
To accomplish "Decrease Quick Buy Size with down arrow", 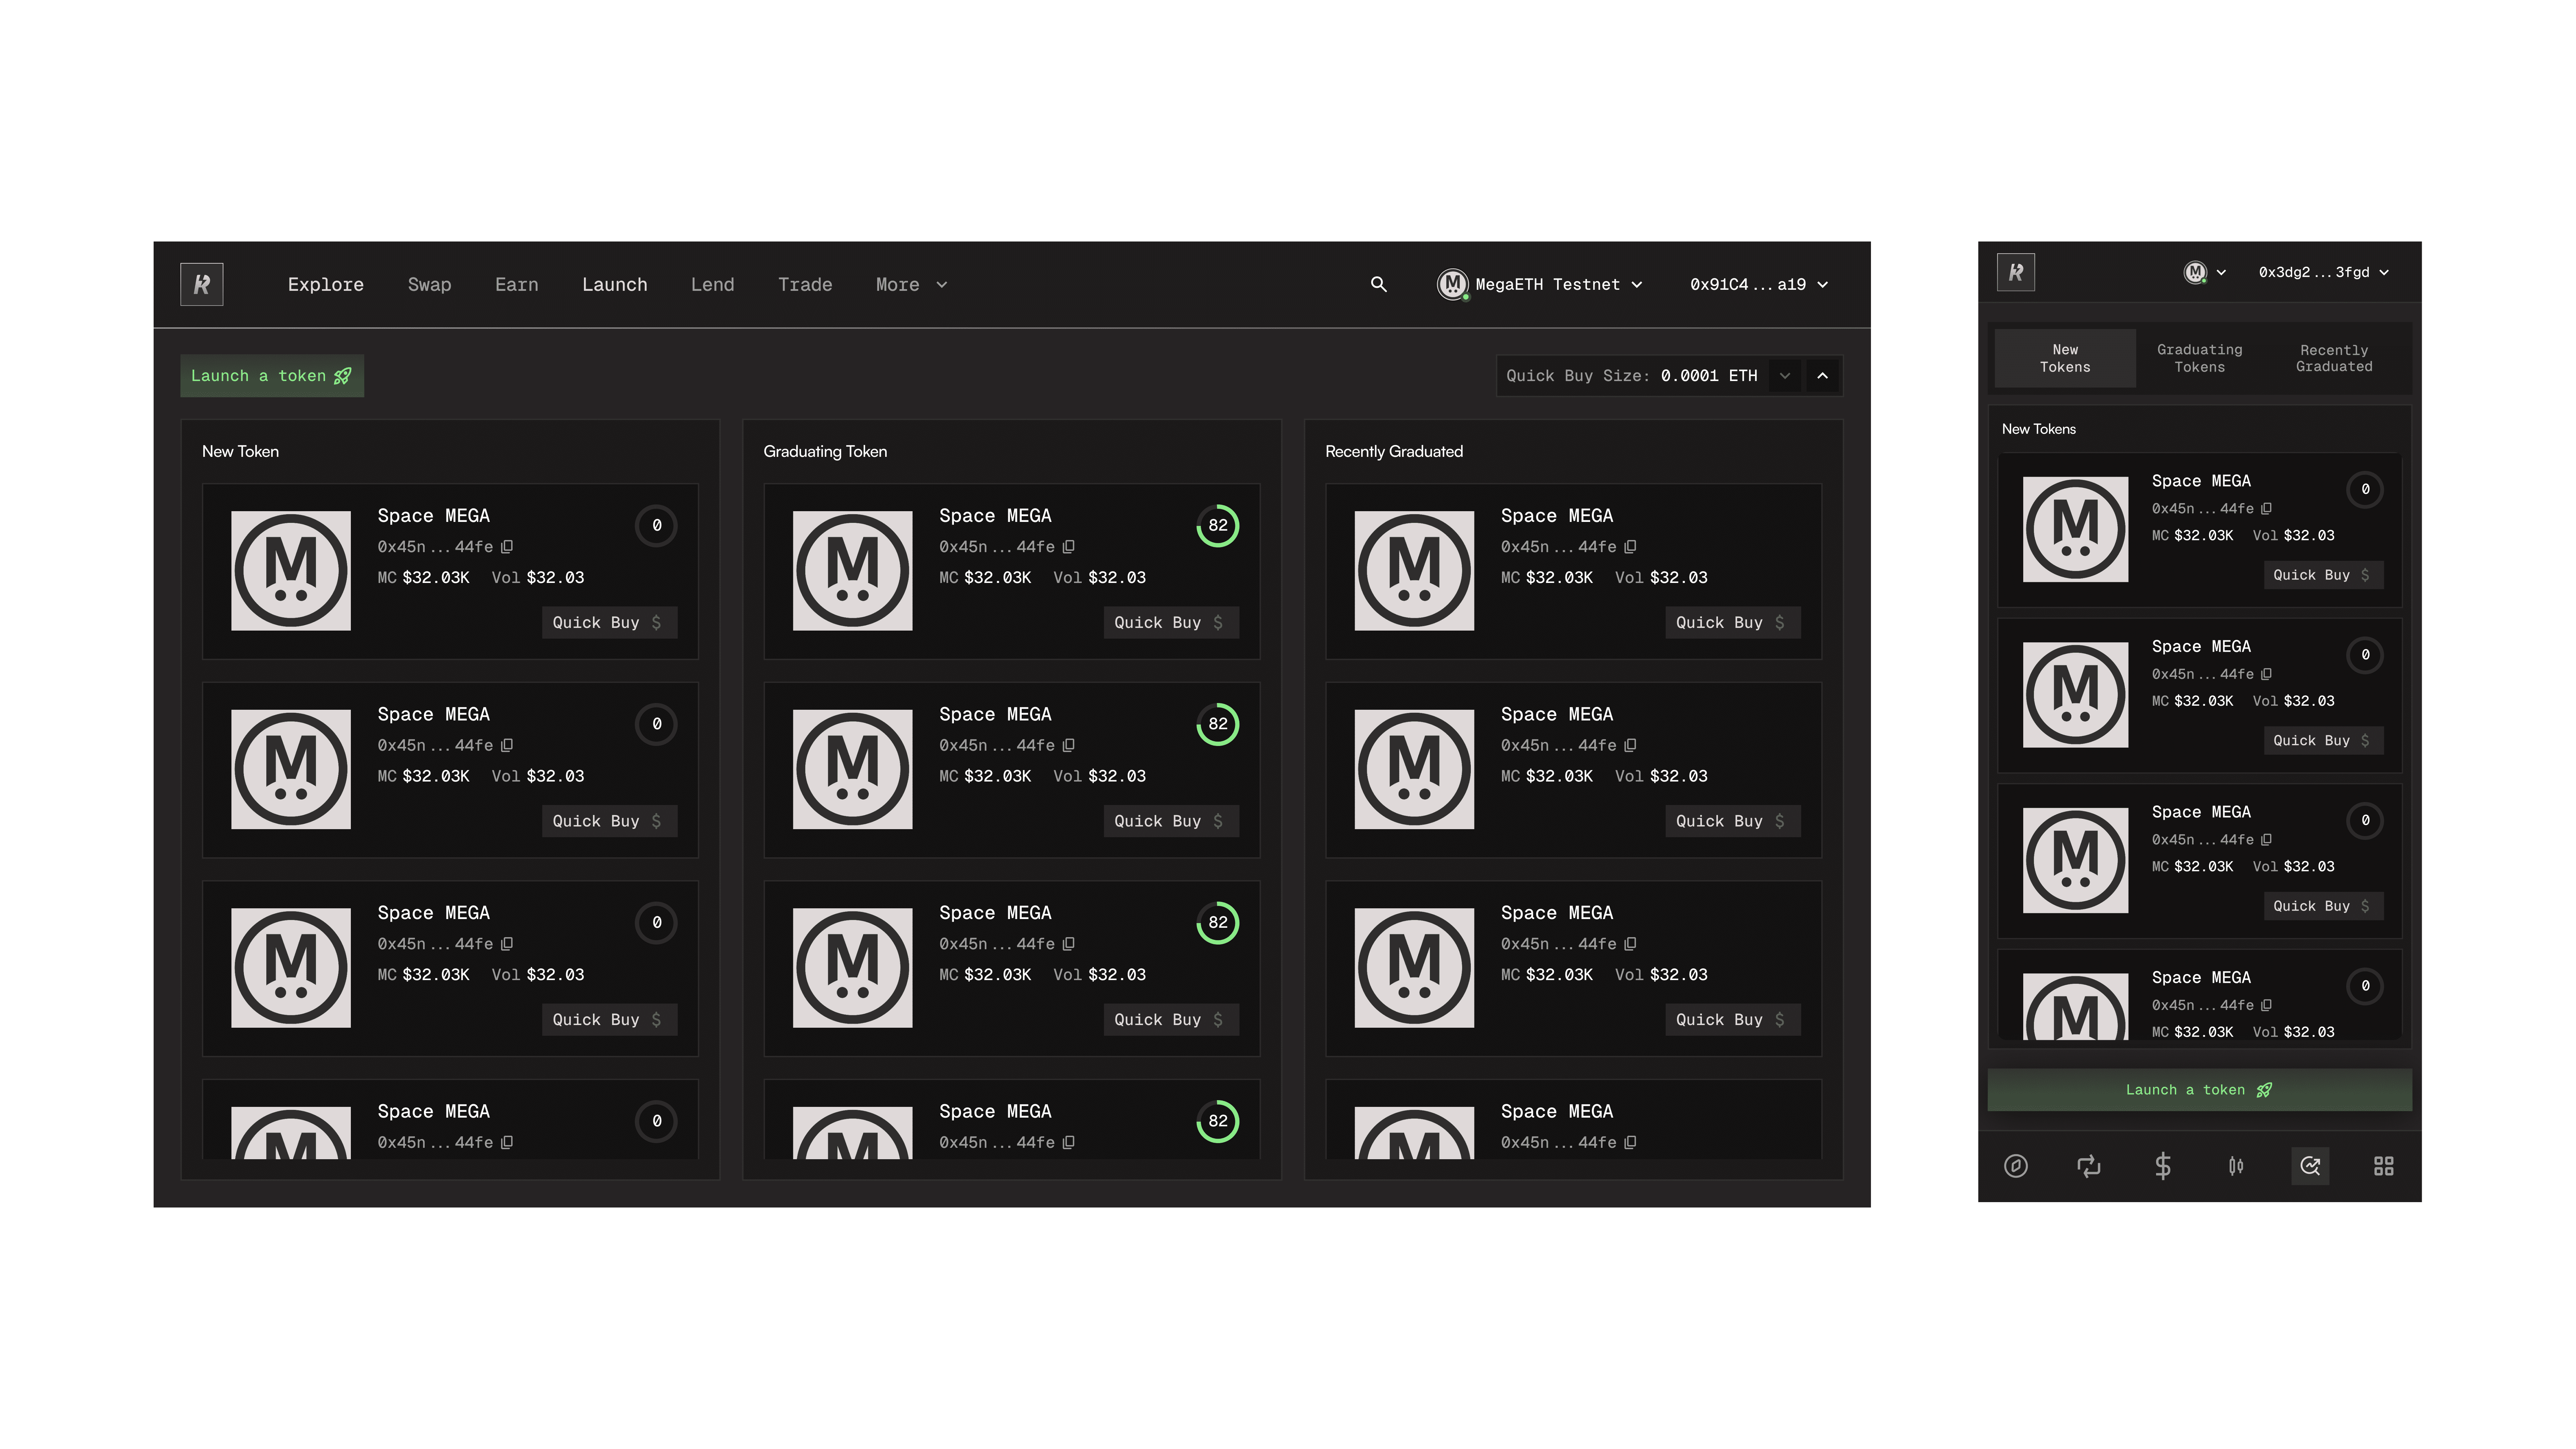I will pyautogui.click(x=1785, y=376).
